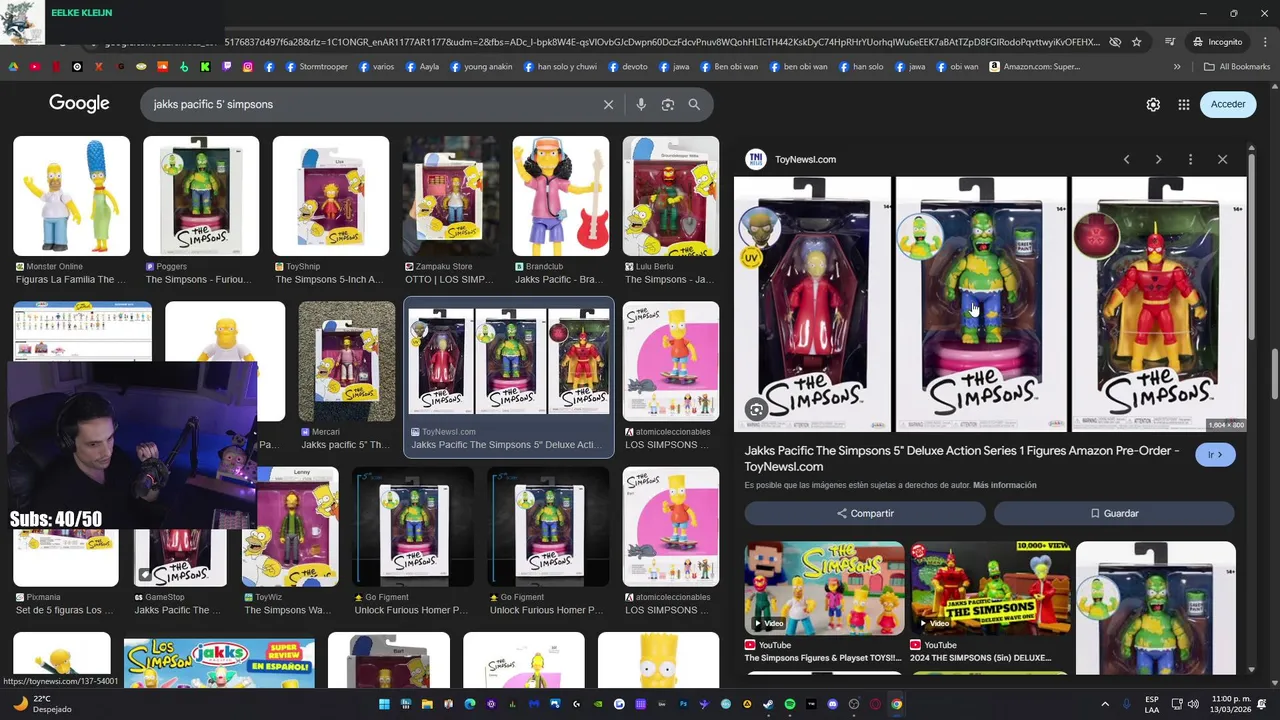
Task: Start a voice search with the microphone
Action: 641,104
